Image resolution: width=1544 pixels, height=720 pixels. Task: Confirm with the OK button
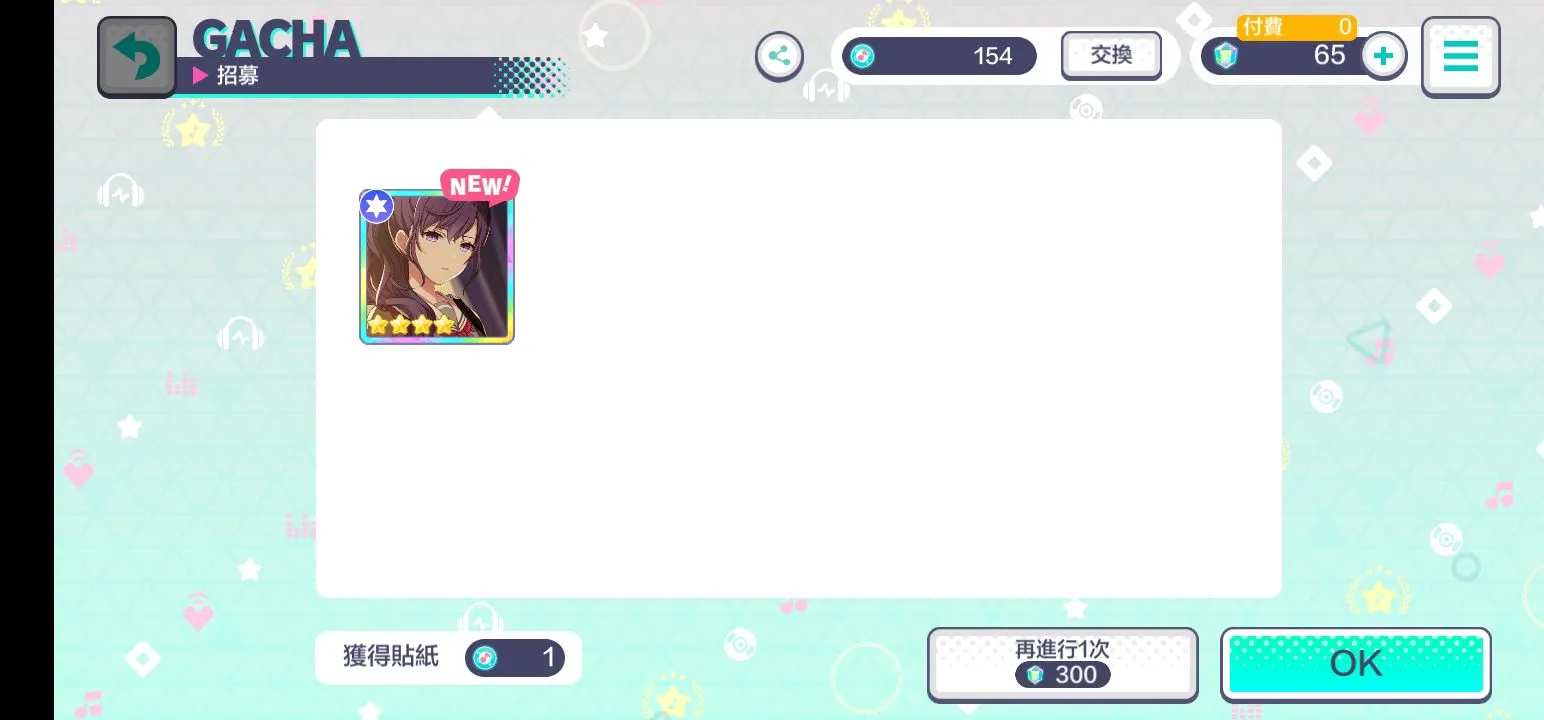[x=1356, y=664]
